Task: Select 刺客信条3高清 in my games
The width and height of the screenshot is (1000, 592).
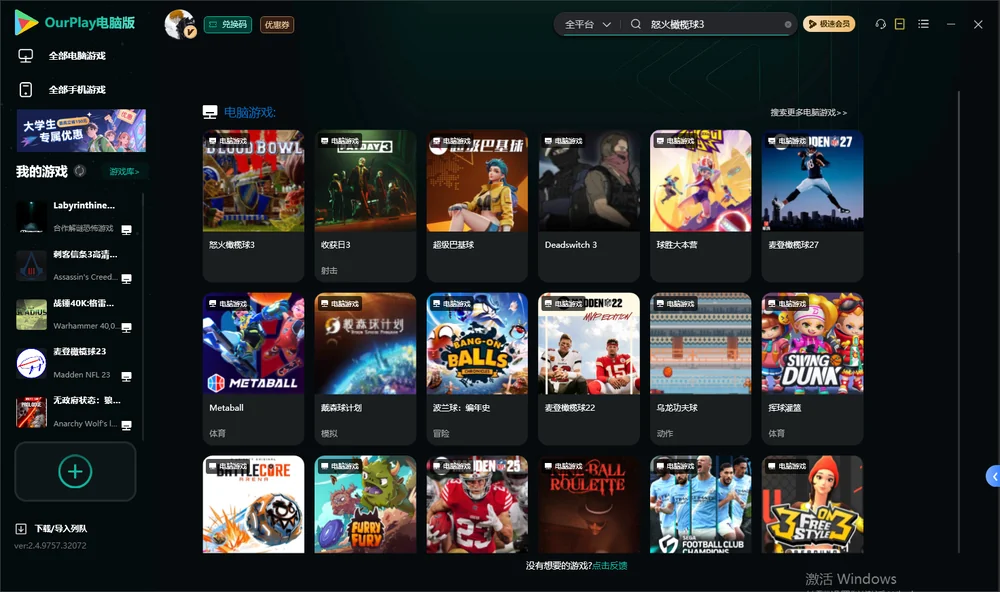Action: click(x=74, y=265)
